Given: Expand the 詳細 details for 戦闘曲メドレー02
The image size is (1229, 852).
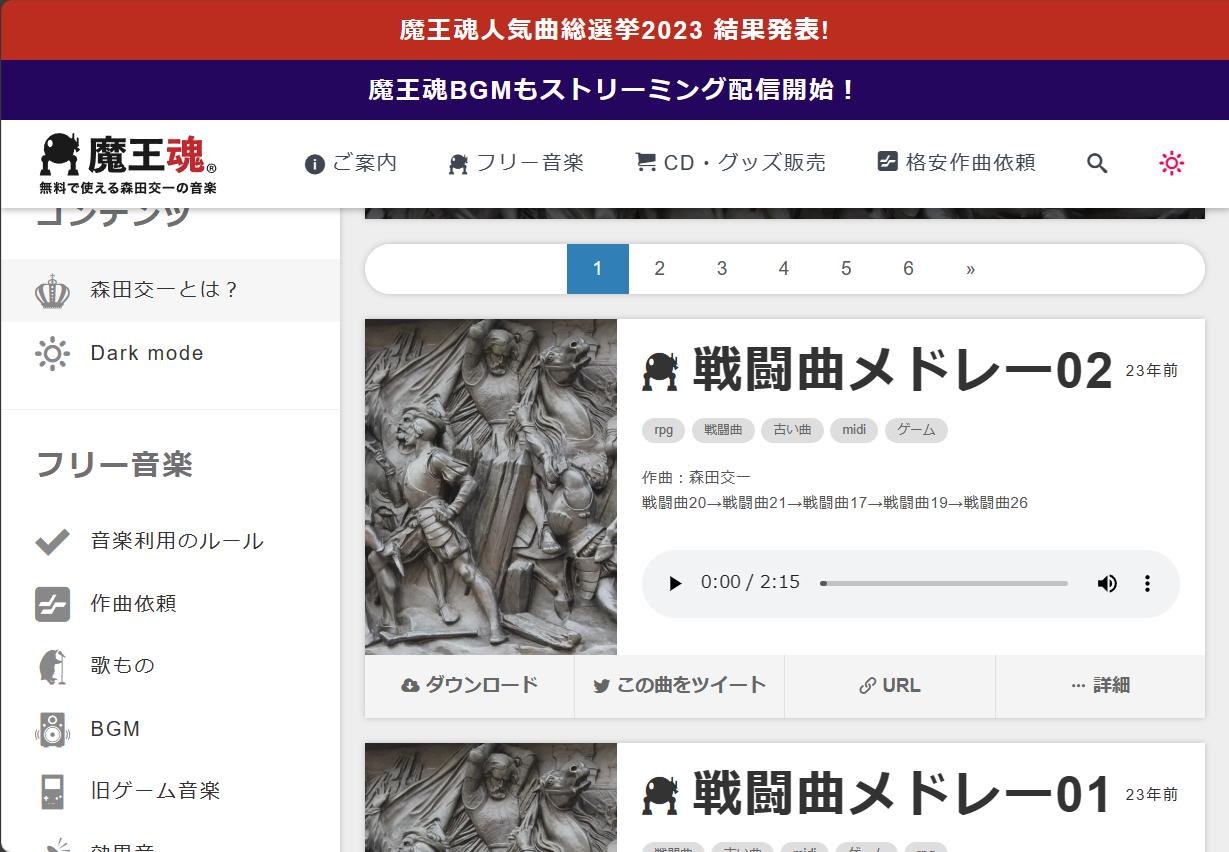Looking at the screenshot, I should coord(1100,686).
